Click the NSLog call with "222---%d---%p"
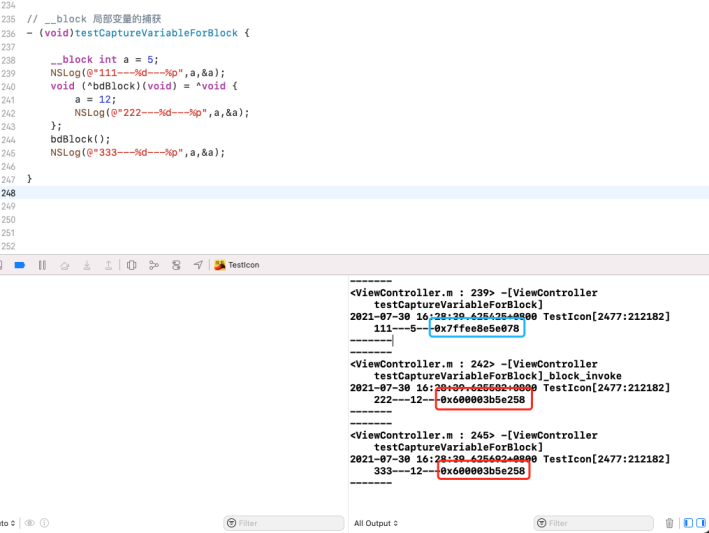This screenshot has height=533, width=709. pyautogui.click(x=162, y=113)
